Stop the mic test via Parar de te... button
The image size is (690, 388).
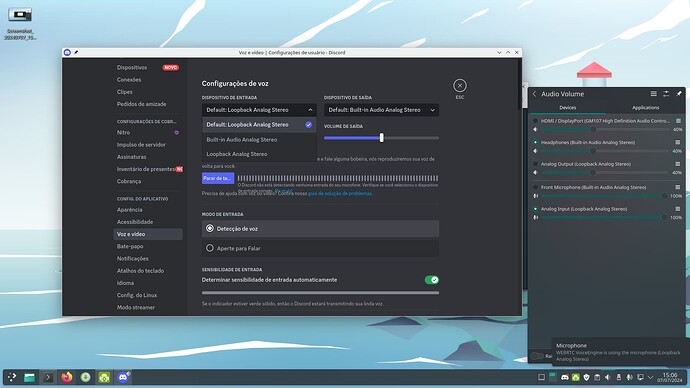[x=218, y=178]
